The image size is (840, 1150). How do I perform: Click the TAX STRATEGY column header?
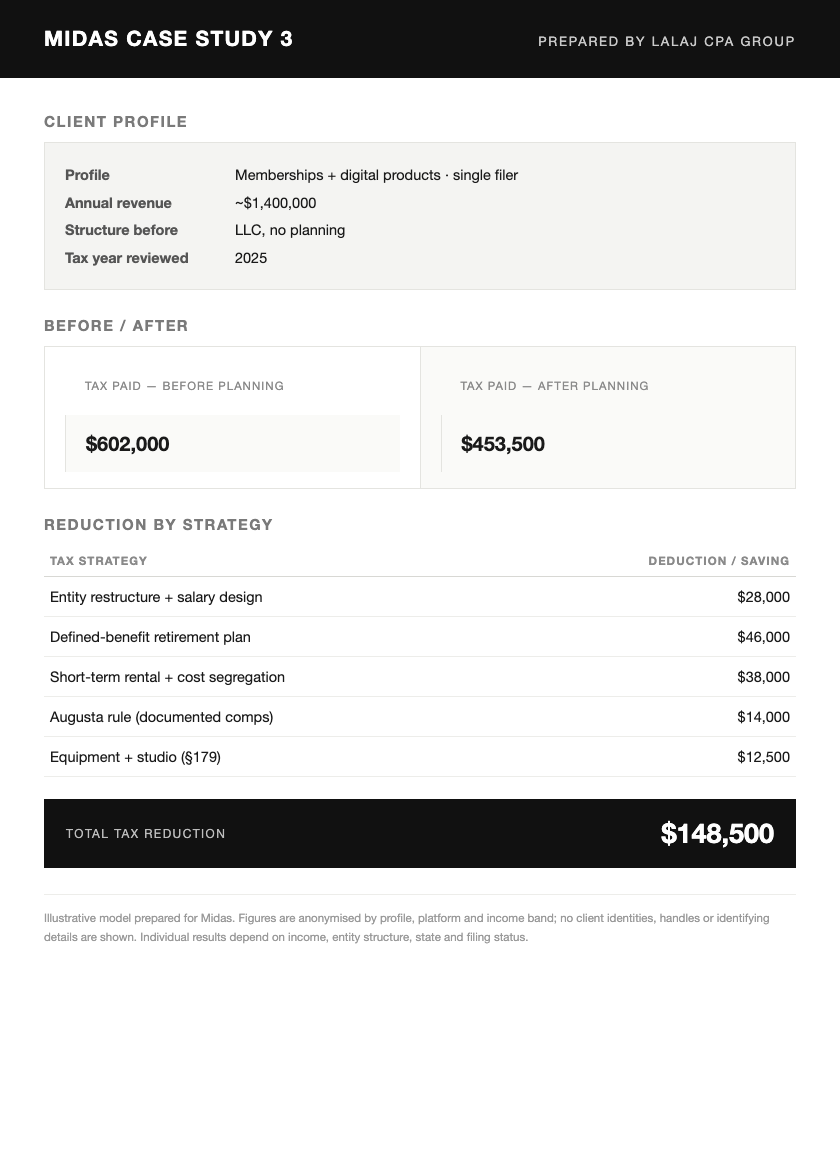(x=98, y=561)
